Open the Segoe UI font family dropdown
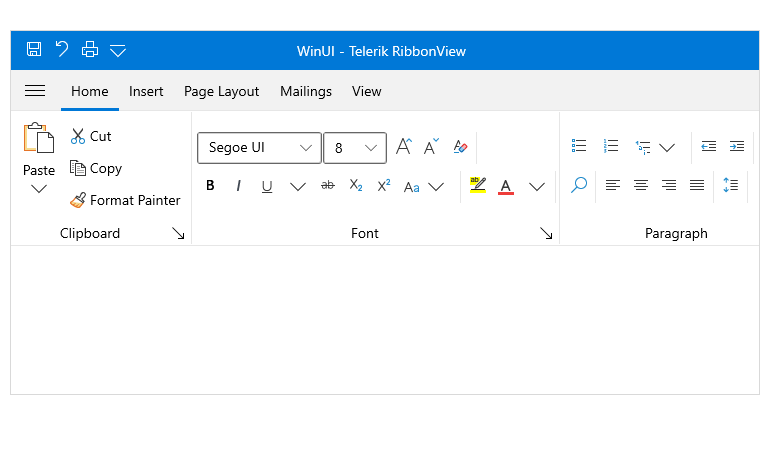The height and width of the screenshot is (455, 770). click(259, 148)
